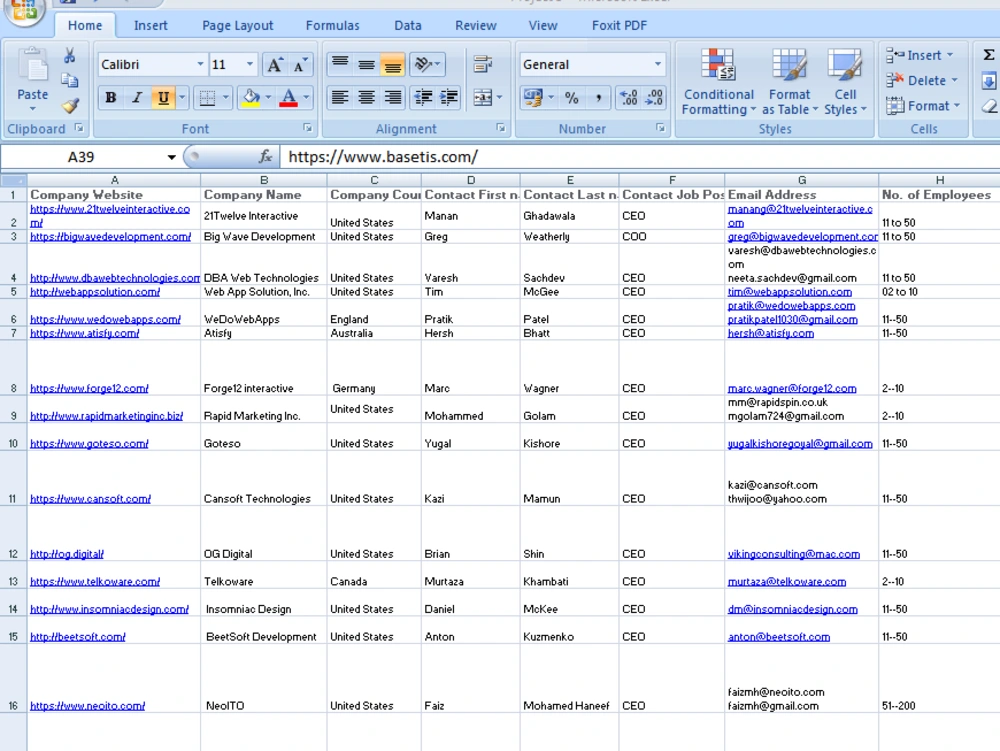Align text left
The height and width of the screenshot is (751, 1000).
(340, 98)
